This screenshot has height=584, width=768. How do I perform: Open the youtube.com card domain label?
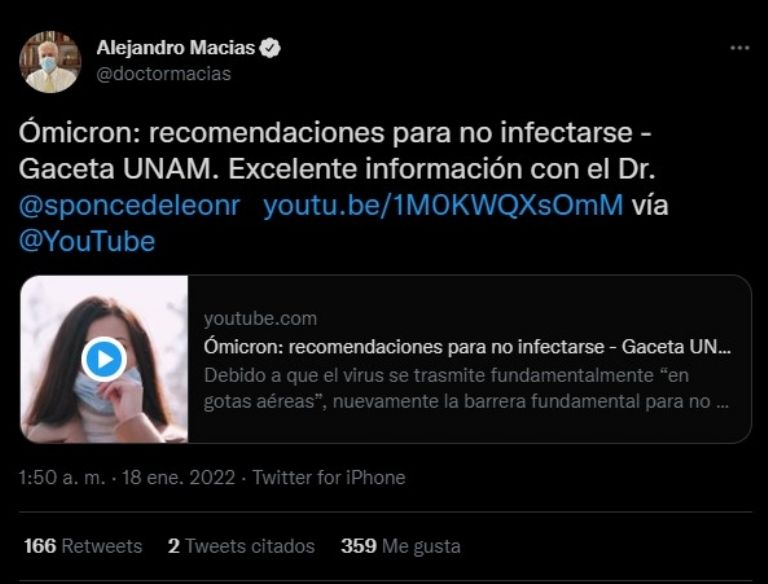[261, 318]
